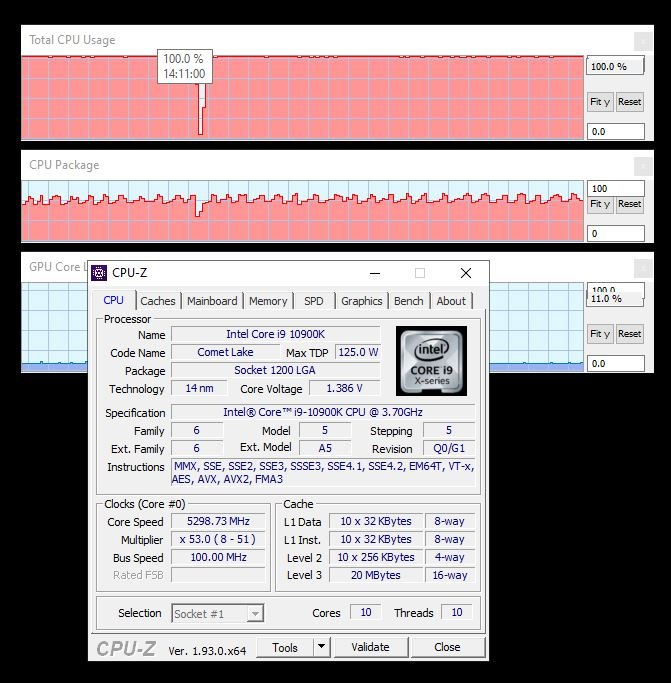
Task: Click the Intel Core i9 X-series logo
Action: (430, 359)
